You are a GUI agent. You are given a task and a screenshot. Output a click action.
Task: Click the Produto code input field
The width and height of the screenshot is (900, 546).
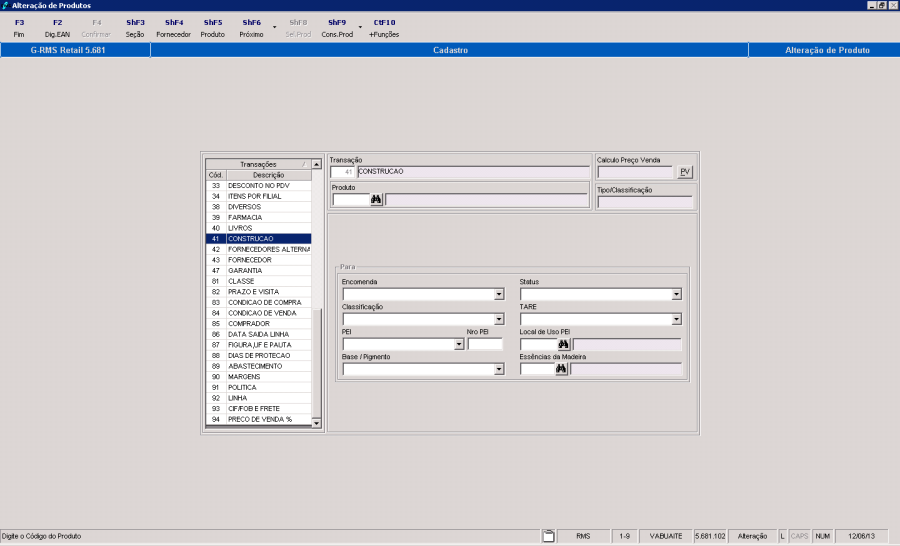(x=351, y=200)
